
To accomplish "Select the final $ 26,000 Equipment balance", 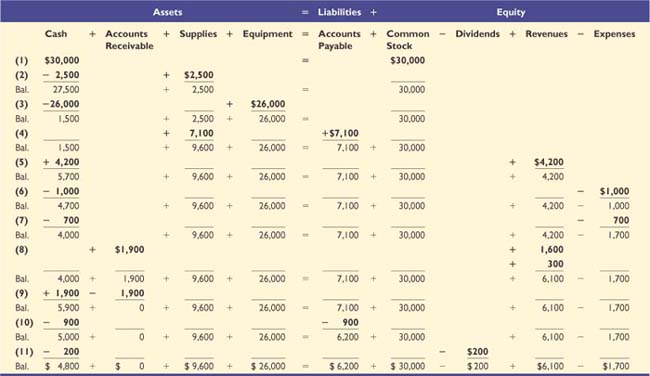I will 268,366.
